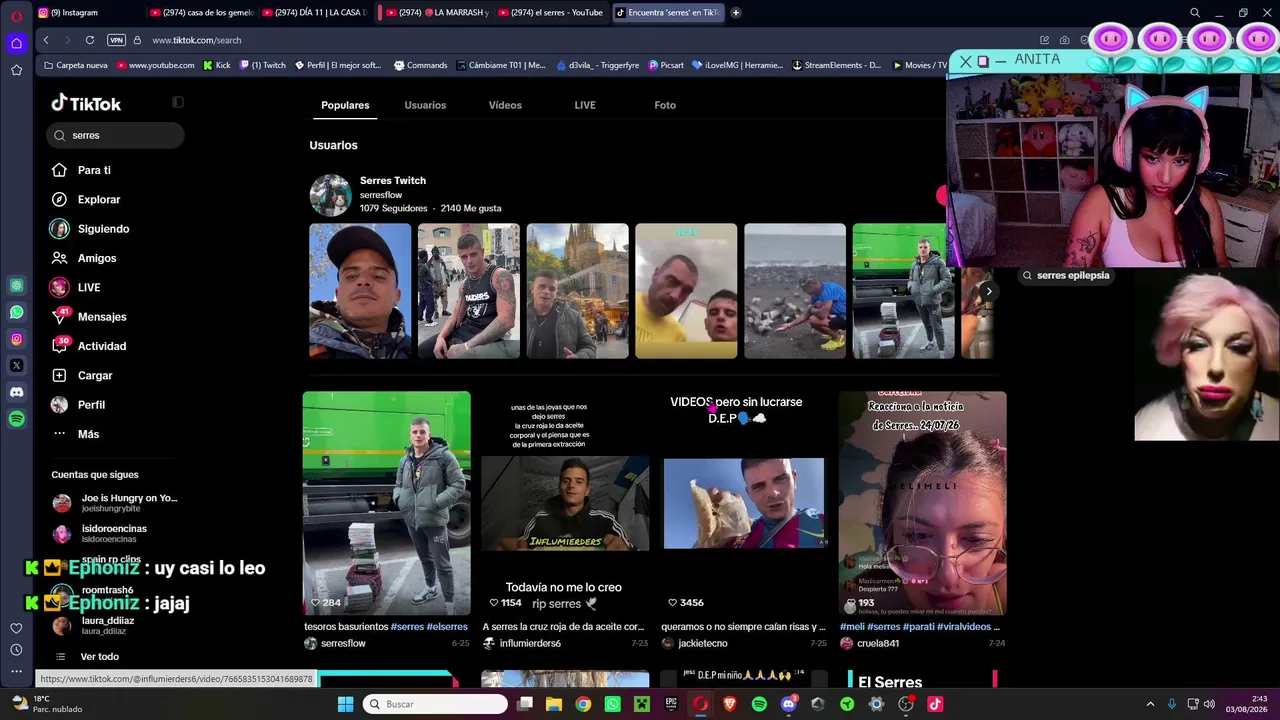Open followed account Joe is Hungry on Yo...

[x=115, y=503]
